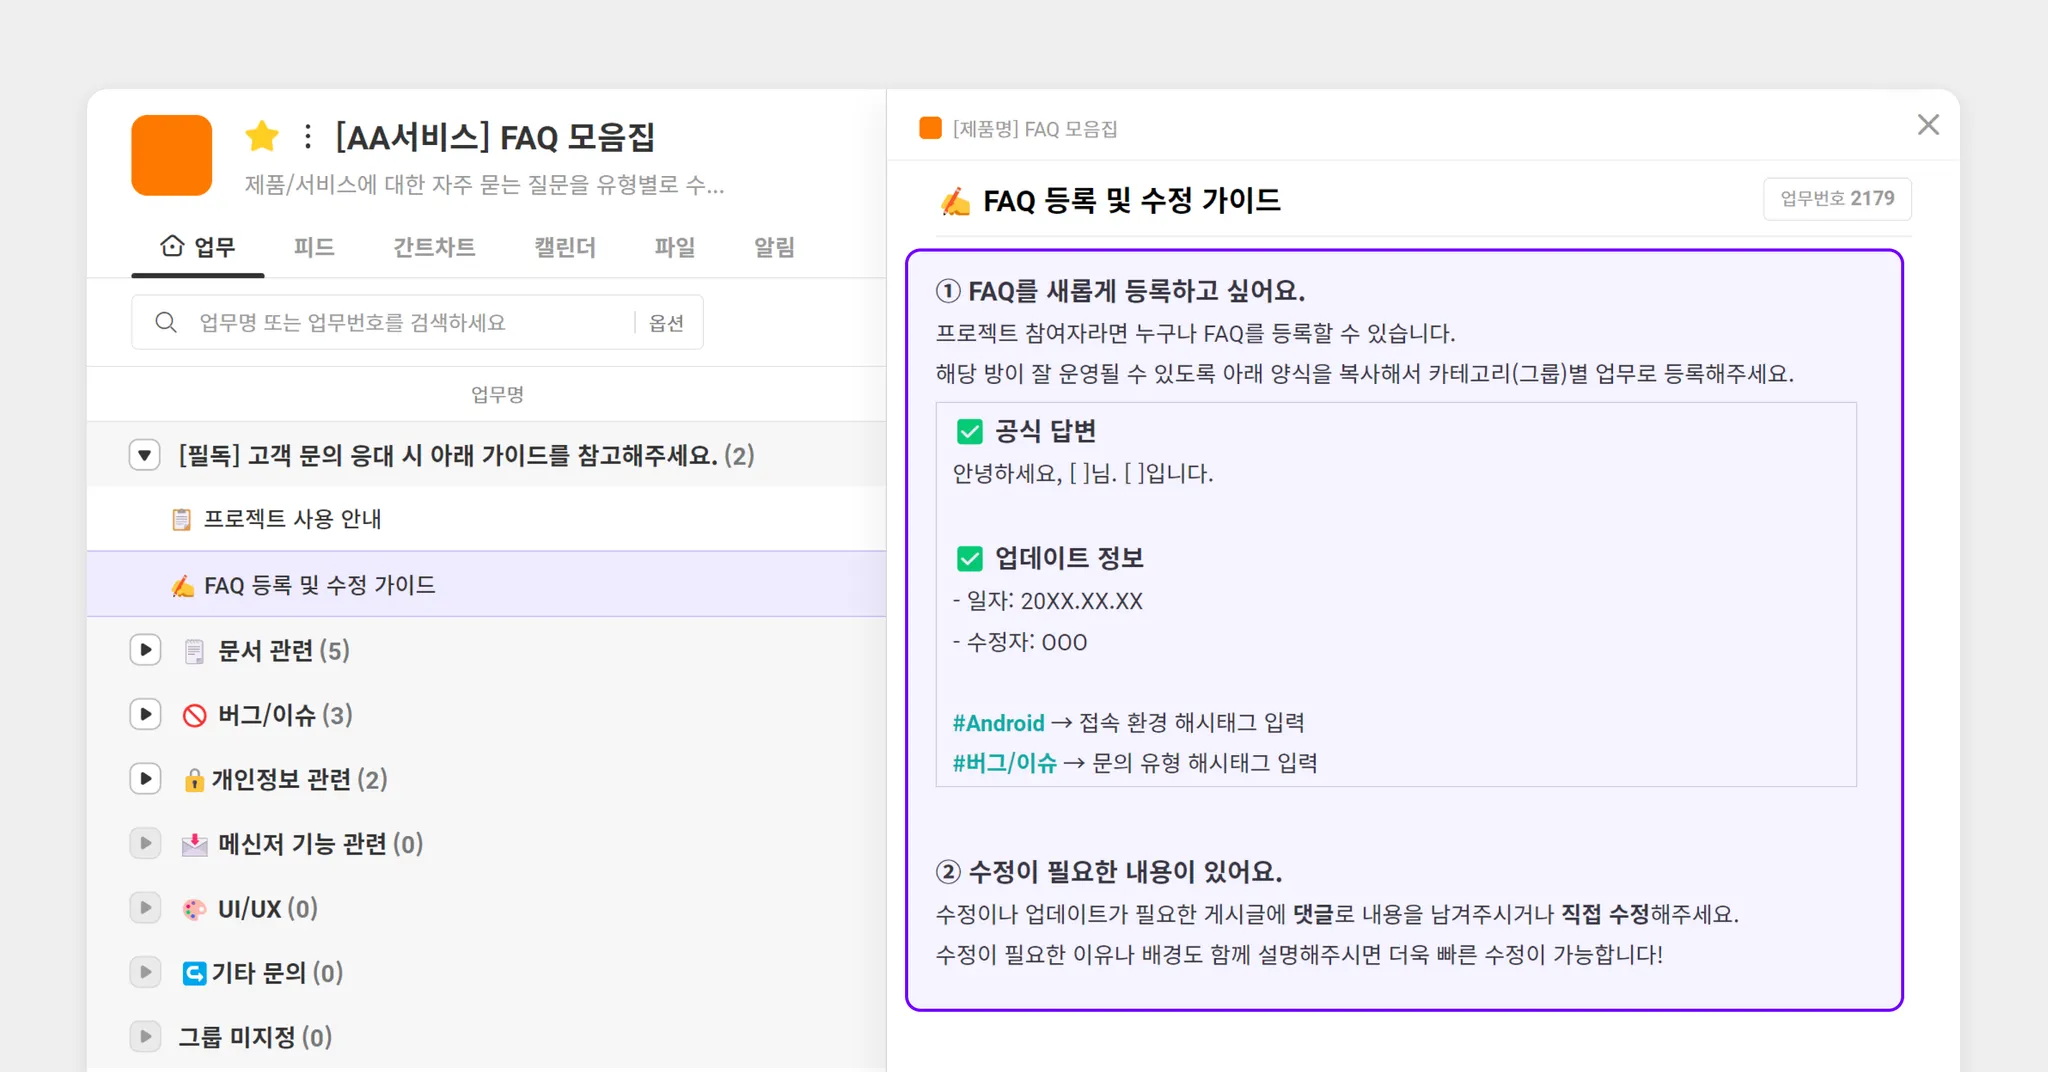Click the lock icon for 개인정보 관련
Screen dimensions: 2048x1072
[x=194, y=780]
